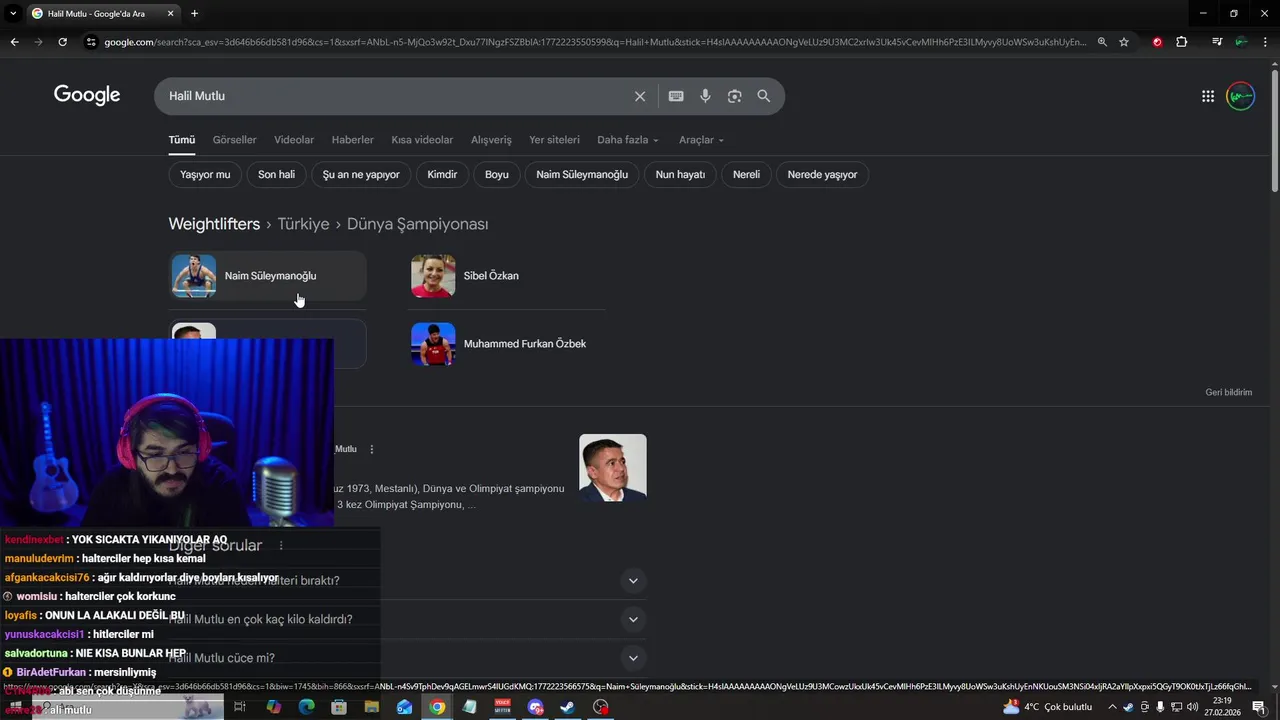Open more options for the Wikipedia result
Screen dimensions: 1280x720
(x=372, y=449)
